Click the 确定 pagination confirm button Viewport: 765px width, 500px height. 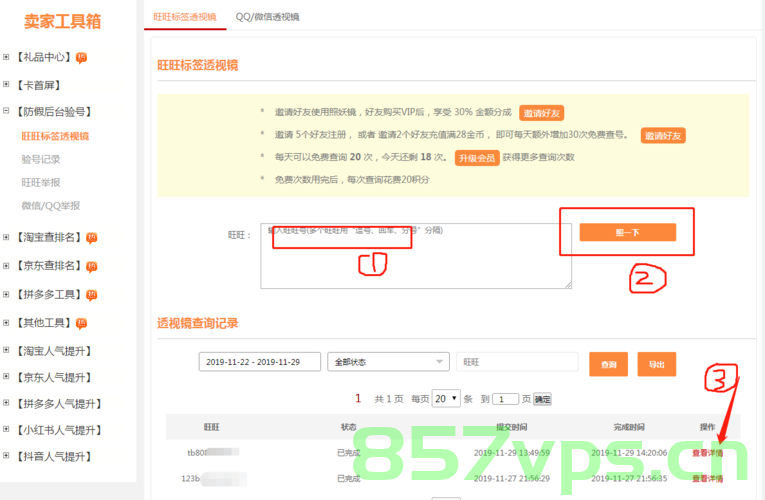[542, 399]
